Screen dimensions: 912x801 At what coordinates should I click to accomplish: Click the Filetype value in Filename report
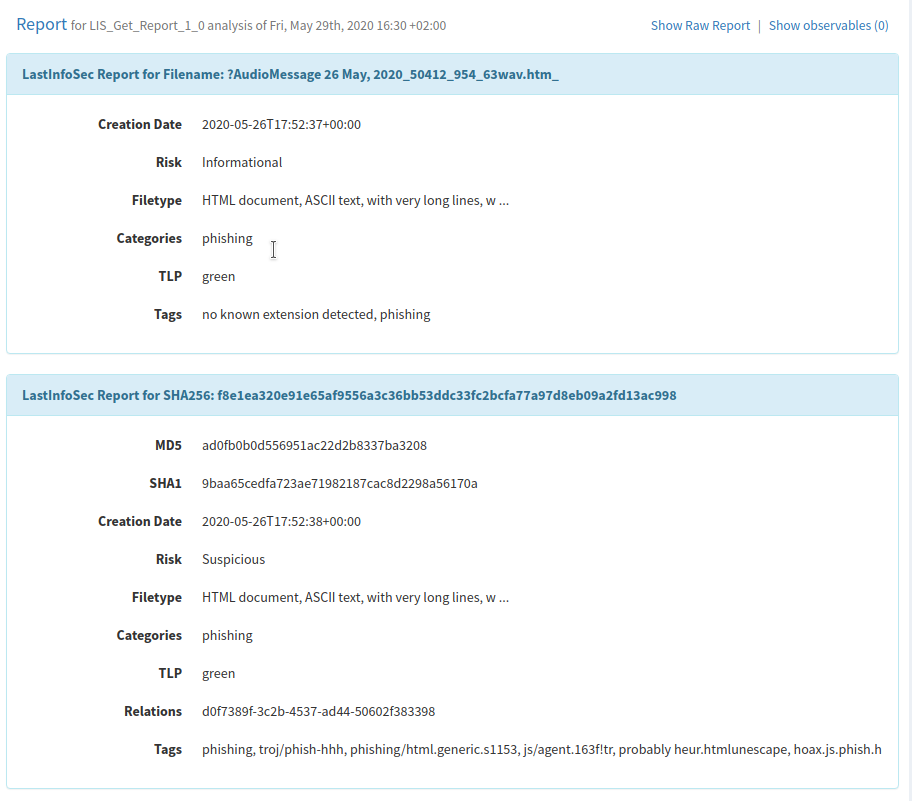[x=355, y=201]
